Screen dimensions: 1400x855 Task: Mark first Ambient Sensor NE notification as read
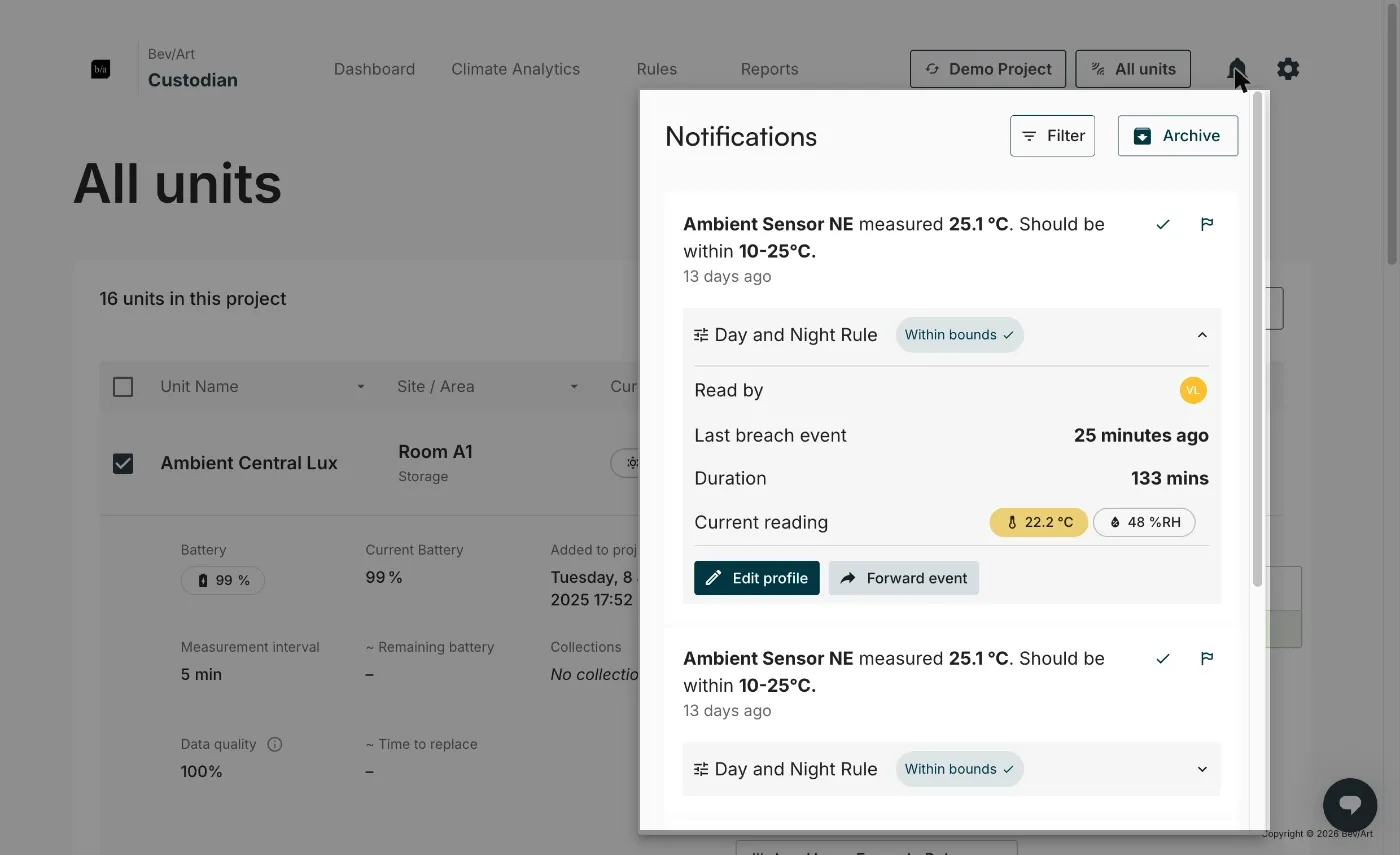tap(1163, 225)
